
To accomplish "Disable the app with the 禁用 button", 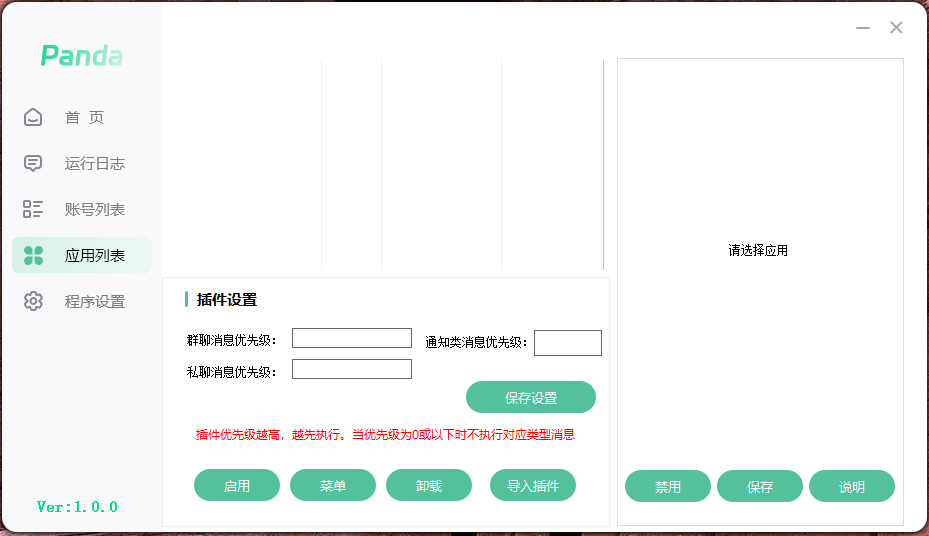I will click(668, 487).
